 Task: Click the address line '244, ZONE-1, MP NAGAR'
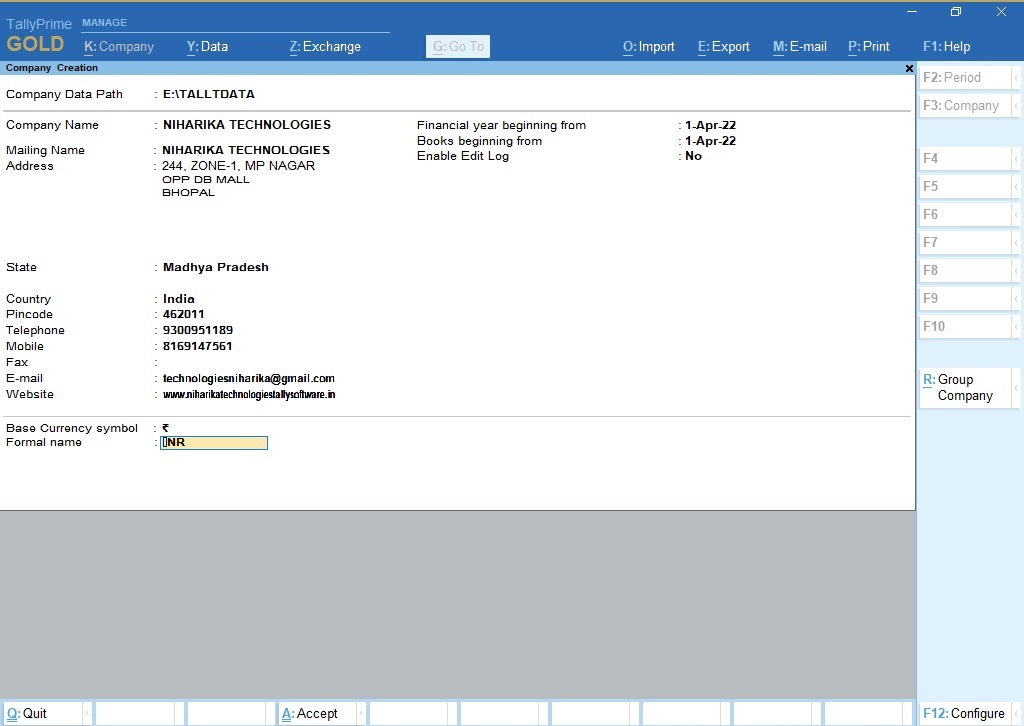click(238, 166)
